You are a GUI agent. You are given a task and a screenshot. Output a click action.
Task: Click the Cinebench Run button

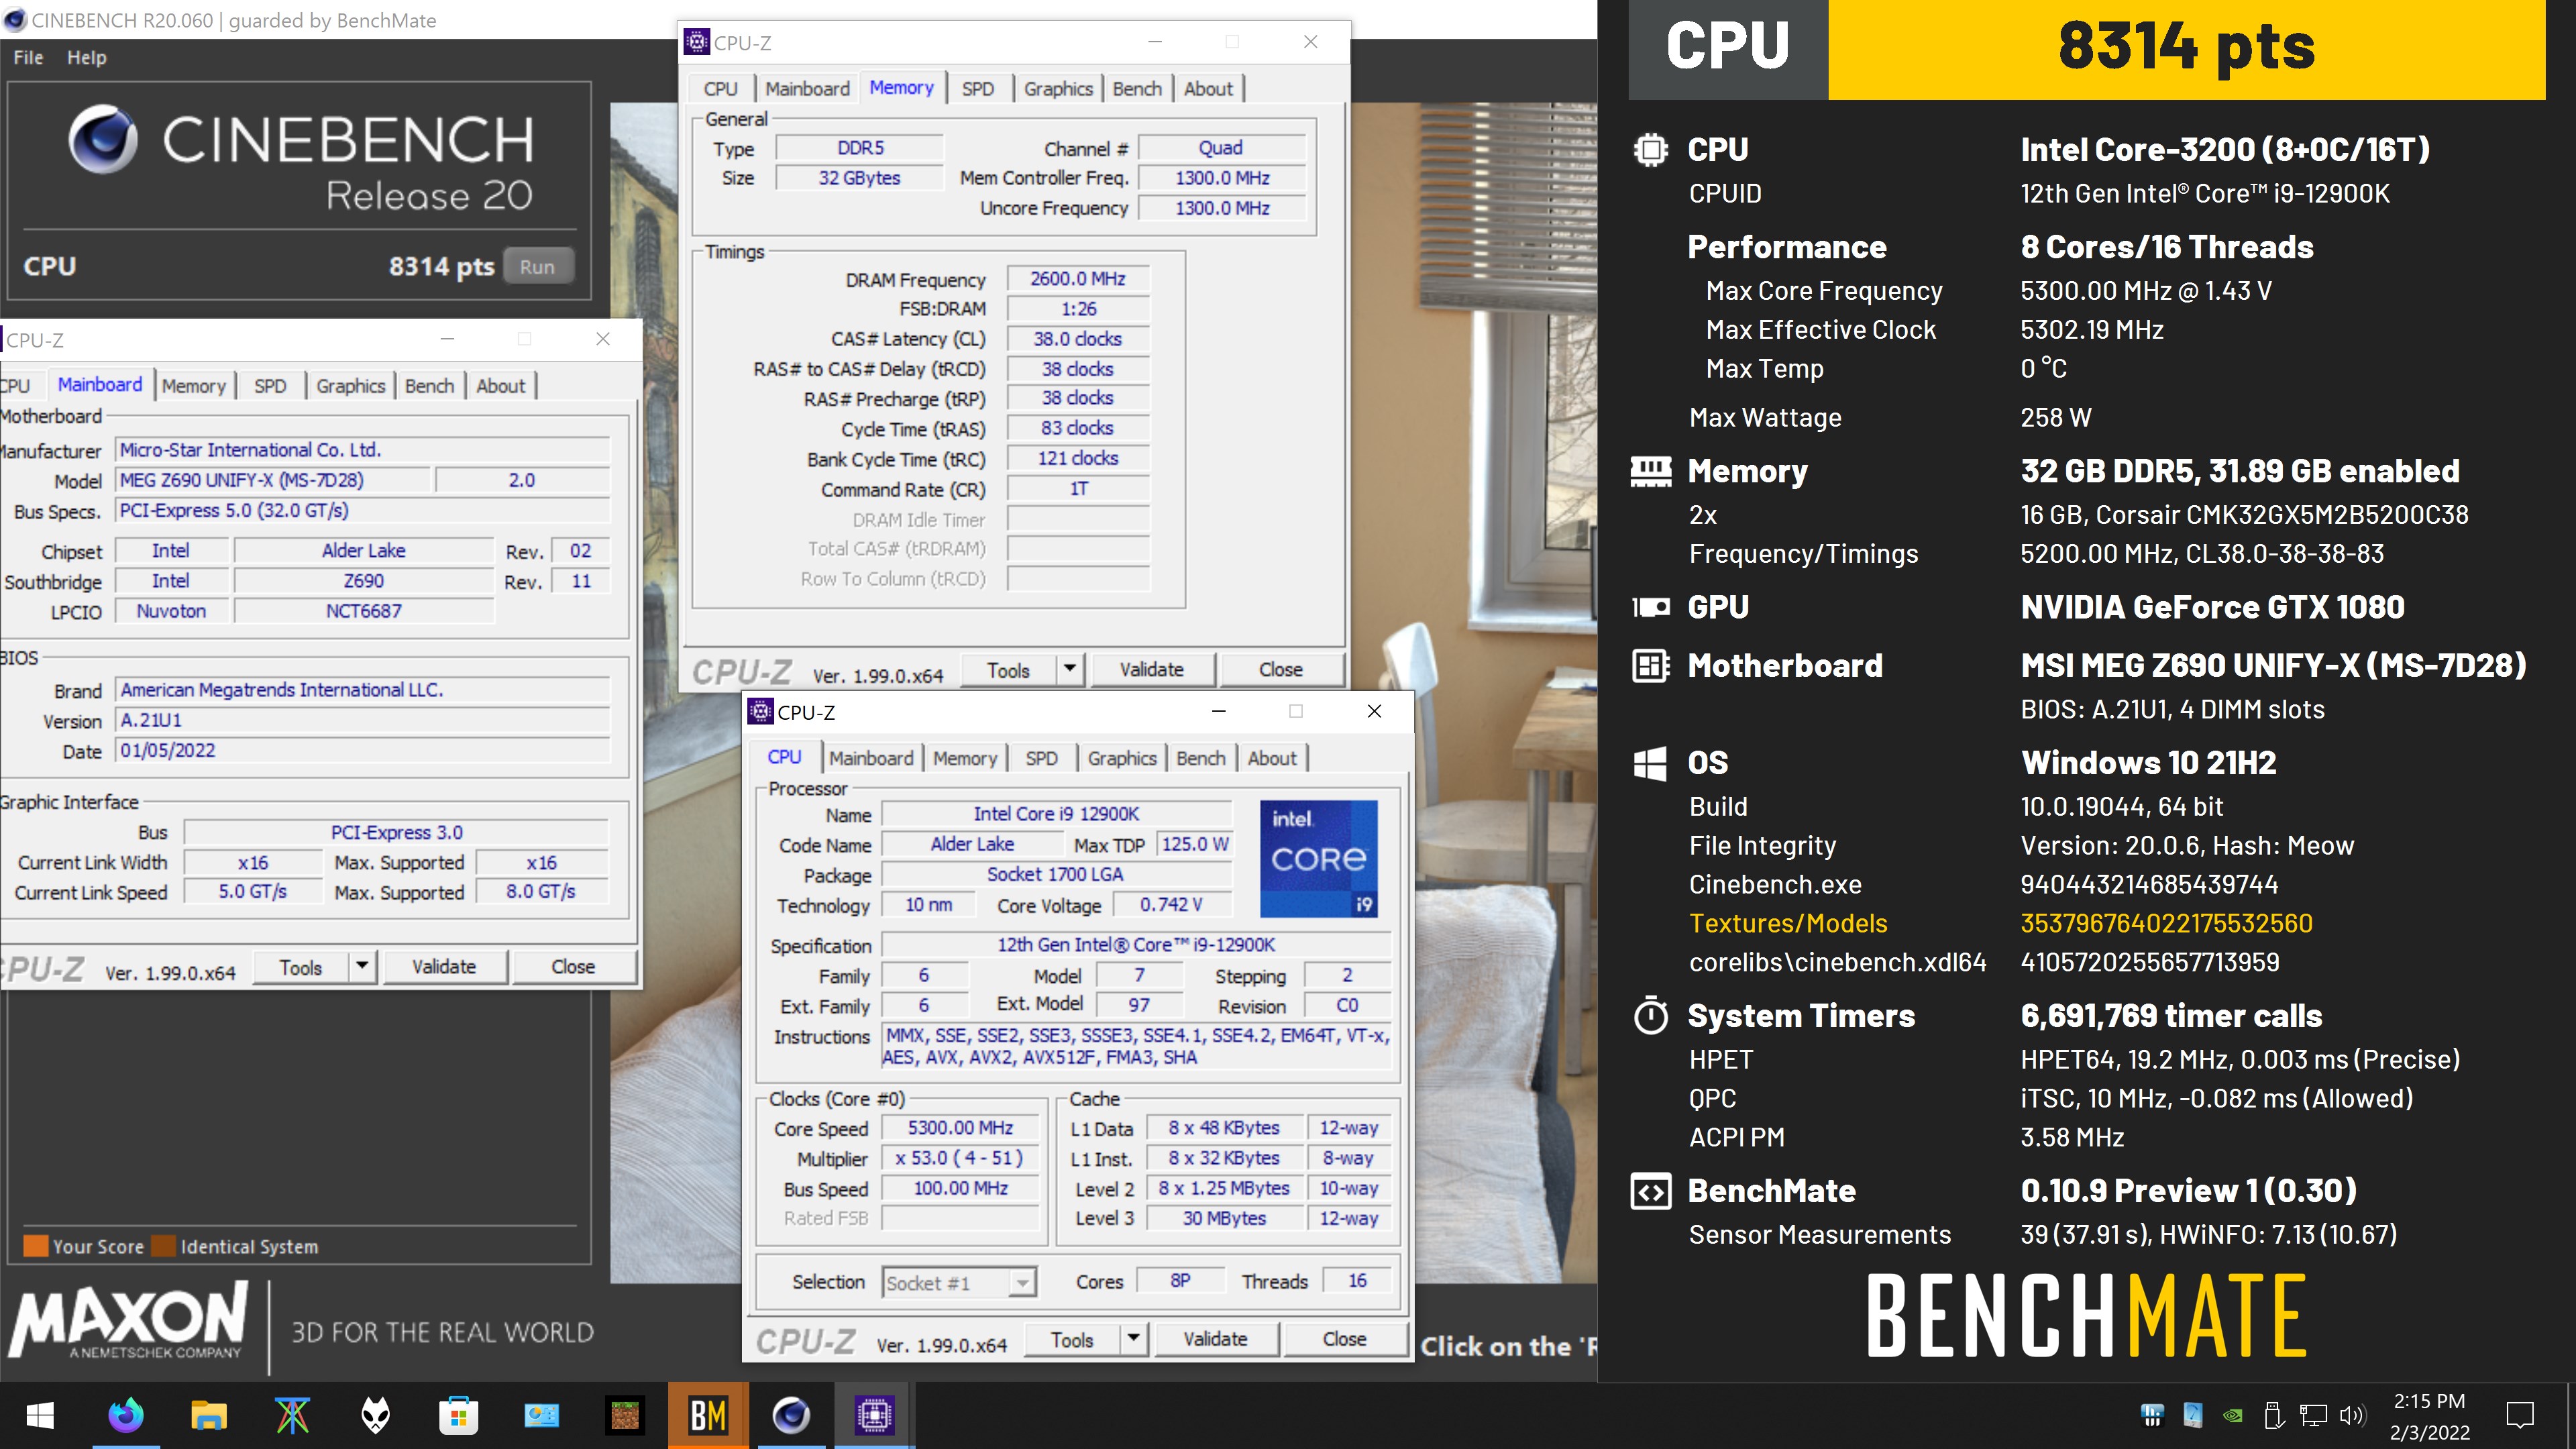pyautogui.click(x=538, y=267)
